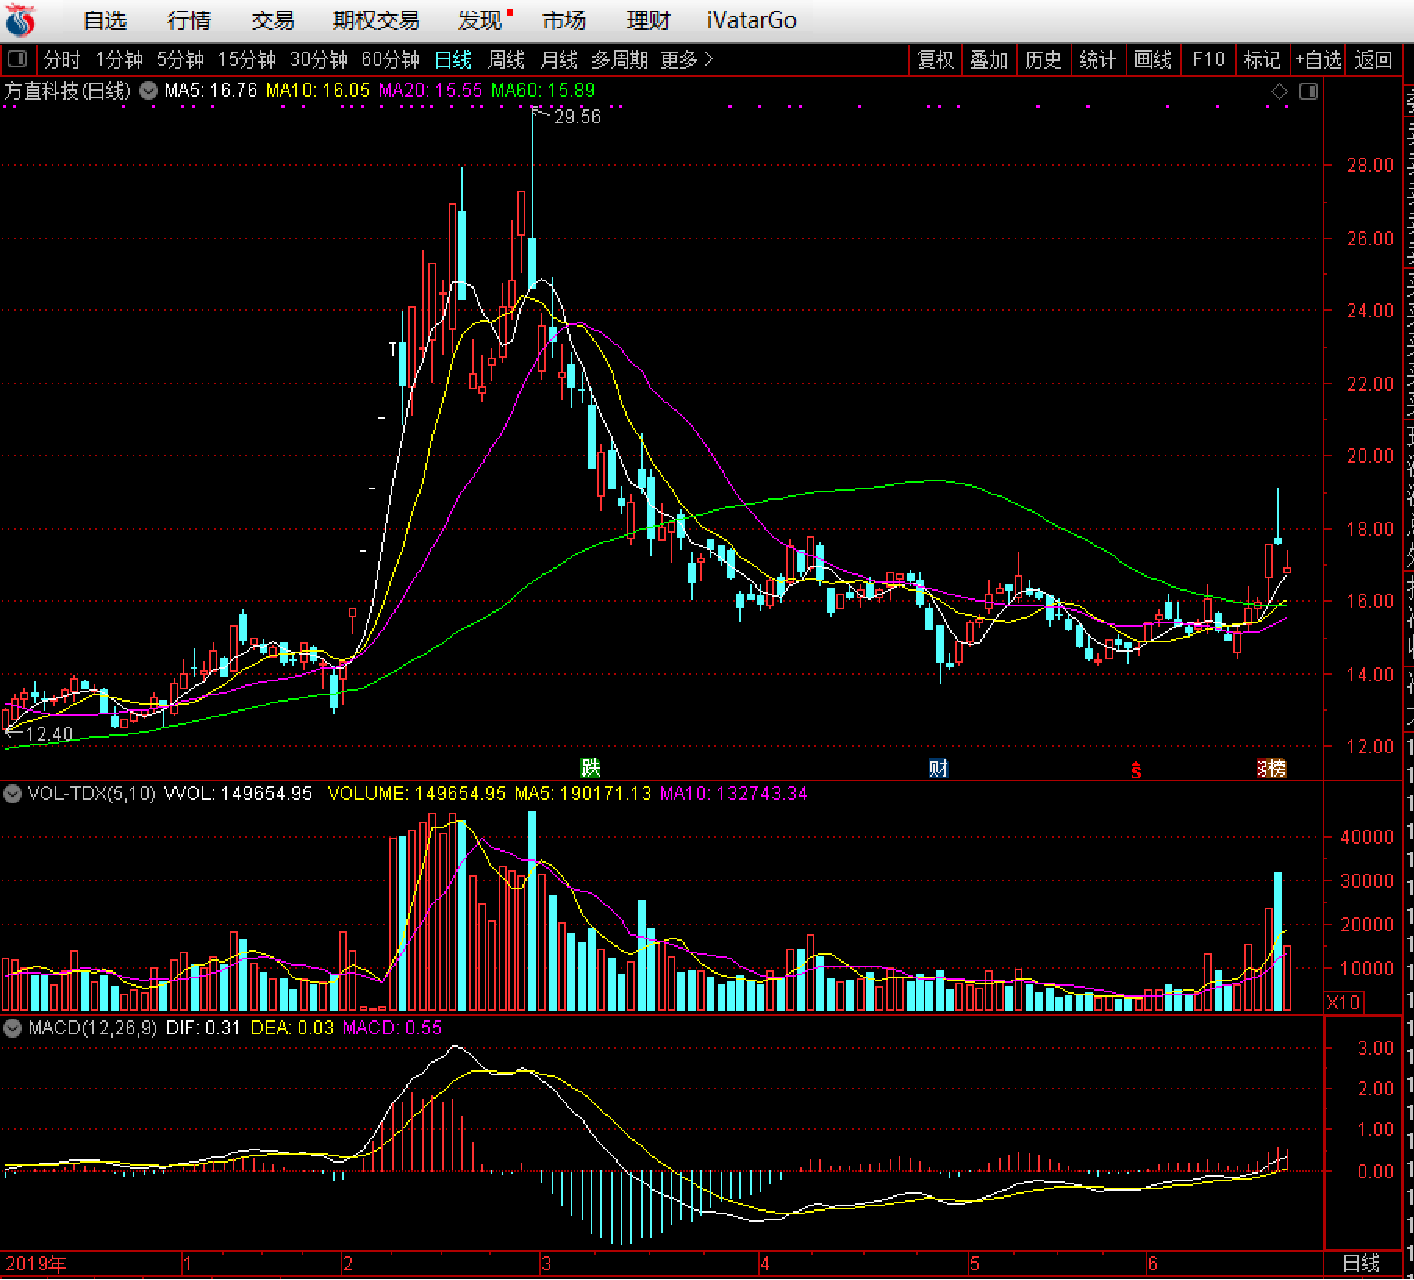
Task: Select the 1分钟 period
Action: pos(119,60)
